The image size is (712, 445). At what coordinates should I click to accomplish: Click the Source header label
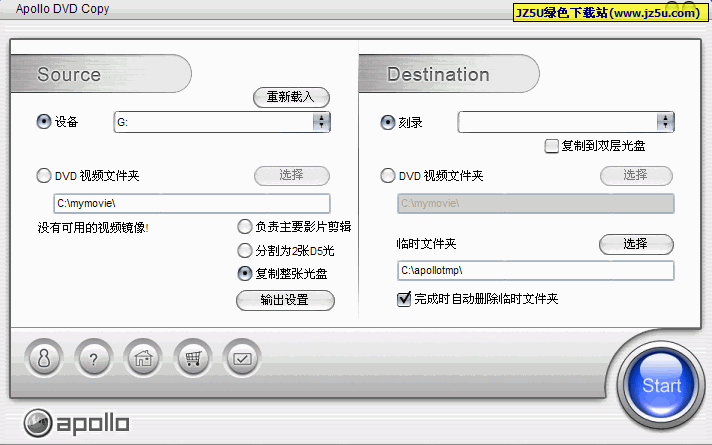[x=69, y=74]
